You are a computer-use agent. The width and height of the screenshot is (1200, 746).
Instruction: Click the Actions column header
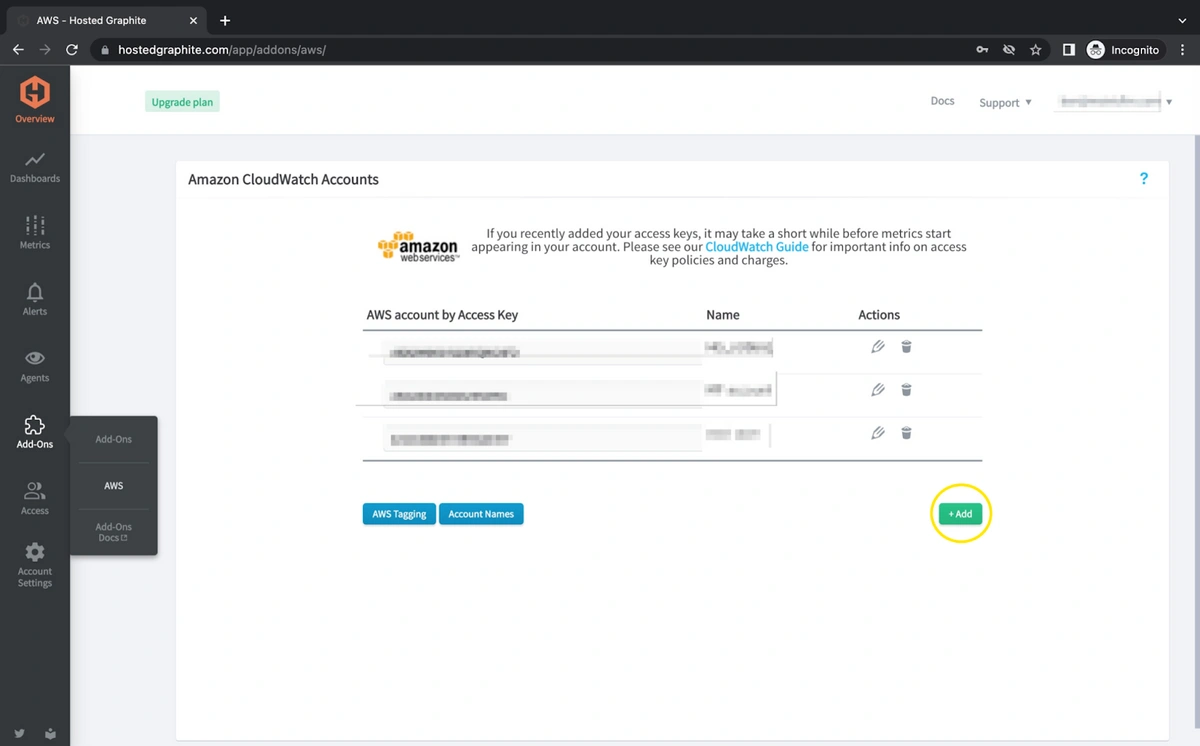pos(879,315)
